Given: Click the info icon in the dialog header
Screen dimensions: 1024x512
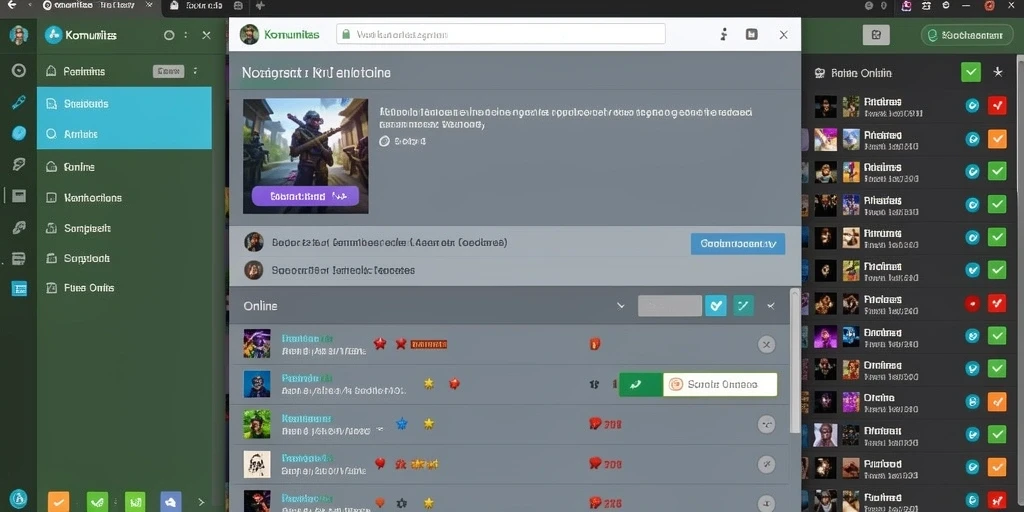Looking at the screenshot, I should [724, 35].
